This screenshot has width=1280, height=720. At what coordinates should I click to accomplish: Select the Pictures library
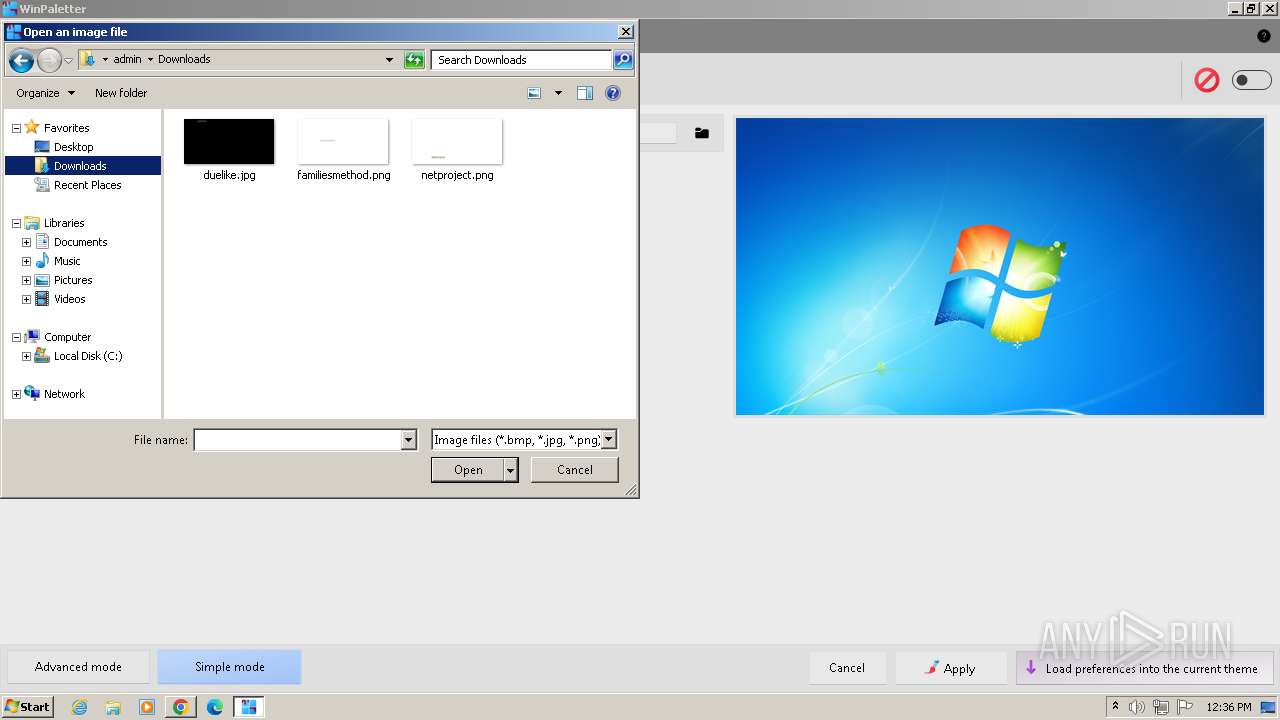[x=72, y=280]
